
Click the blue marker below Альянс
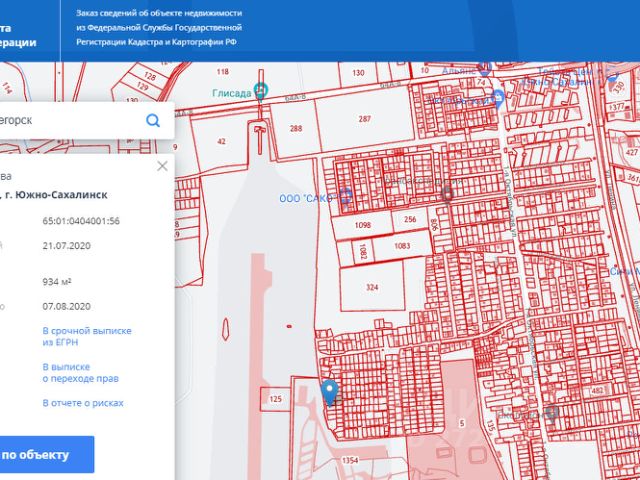pyautogui.click(x=498, y=97)
